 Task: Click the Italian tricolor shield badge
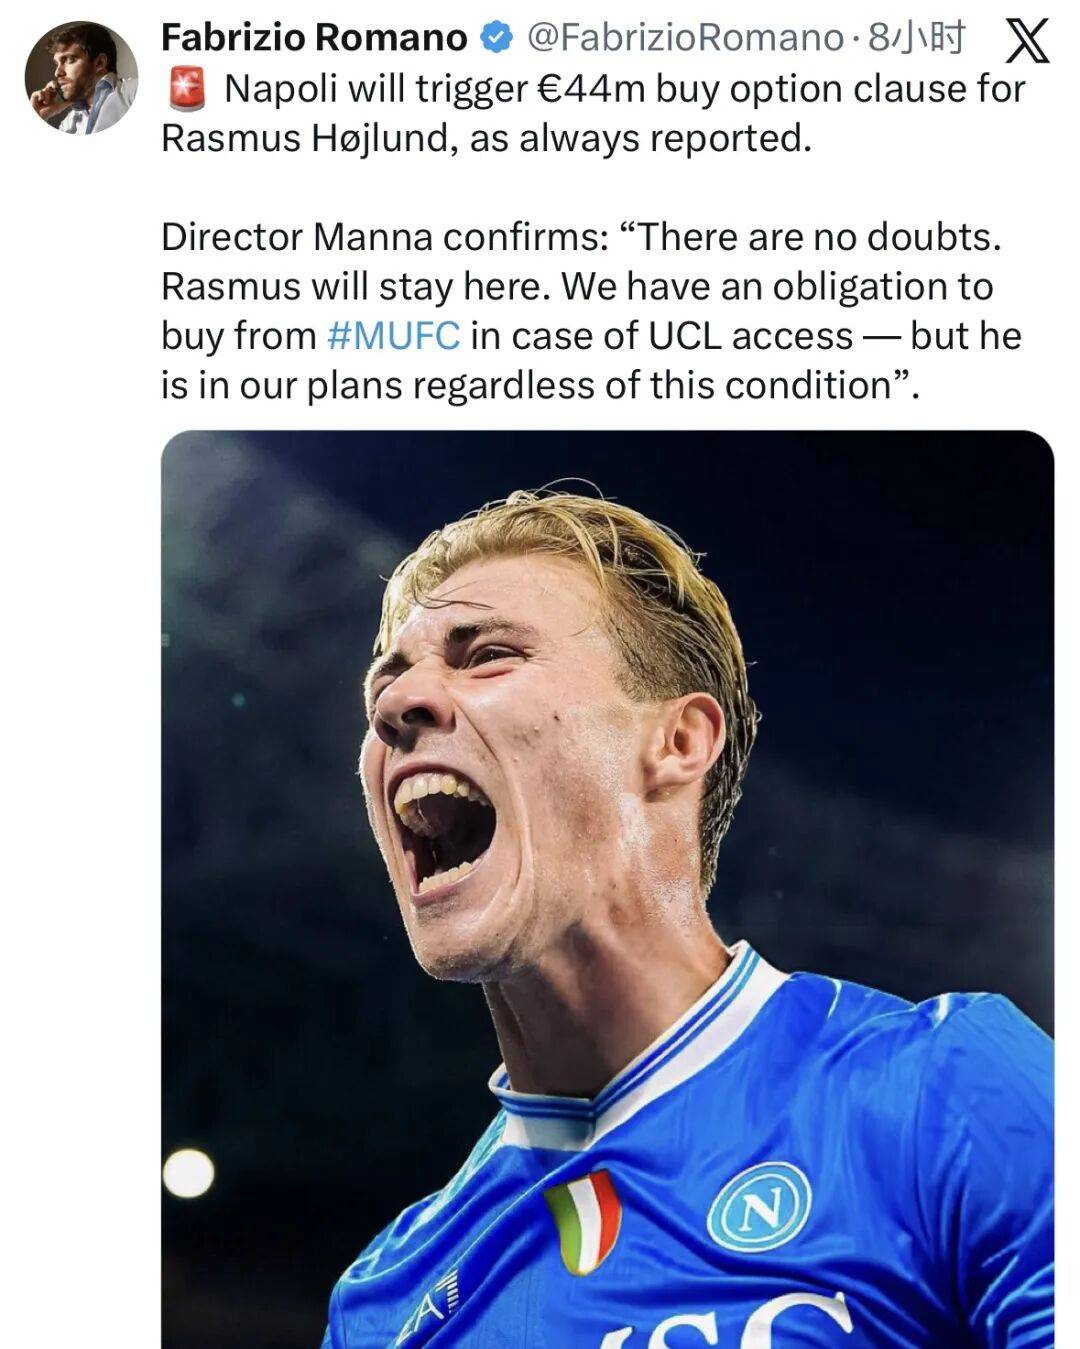click(584, 1220)
